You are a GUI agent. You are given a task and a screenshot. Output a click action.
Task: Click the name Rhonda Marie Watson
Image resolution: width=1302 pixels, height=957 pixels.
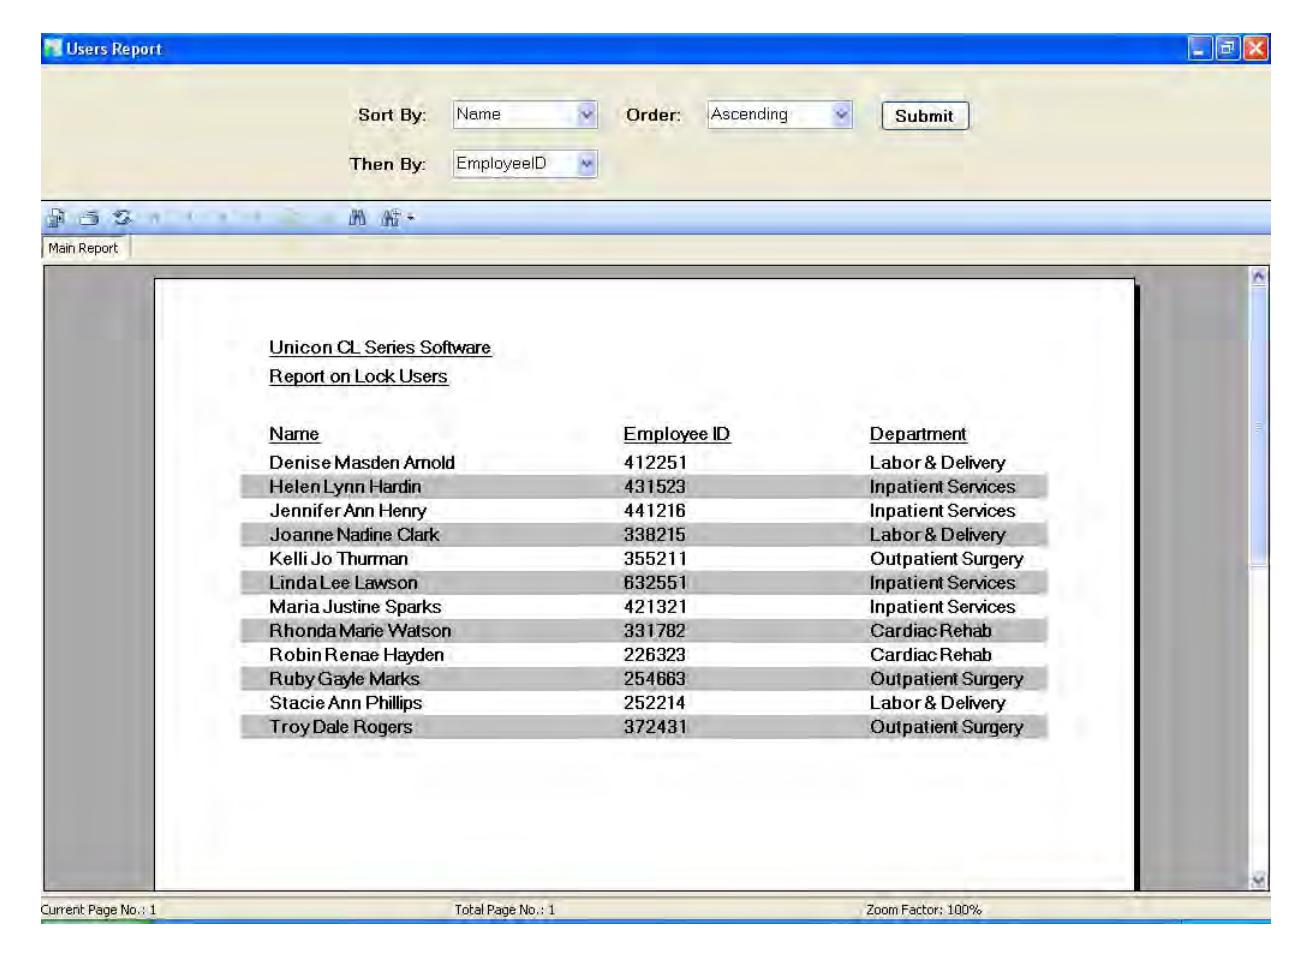pyautogui.click(x=360, y=630)
